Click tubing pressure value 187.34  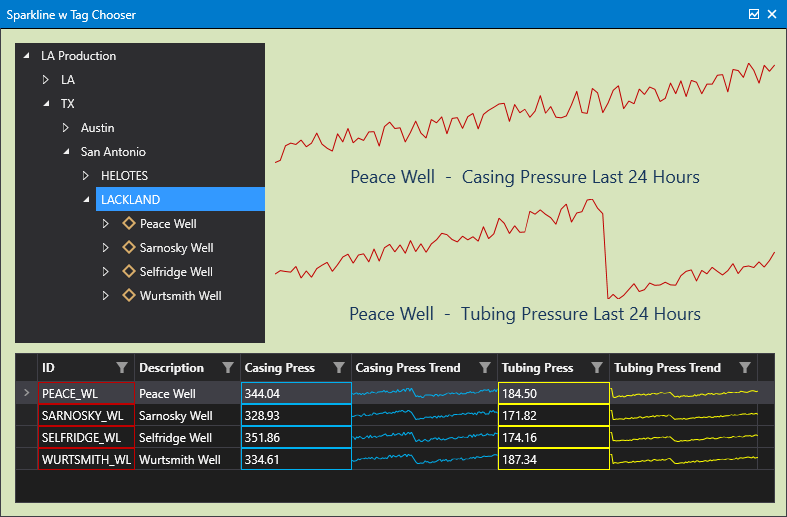(554, 459)
